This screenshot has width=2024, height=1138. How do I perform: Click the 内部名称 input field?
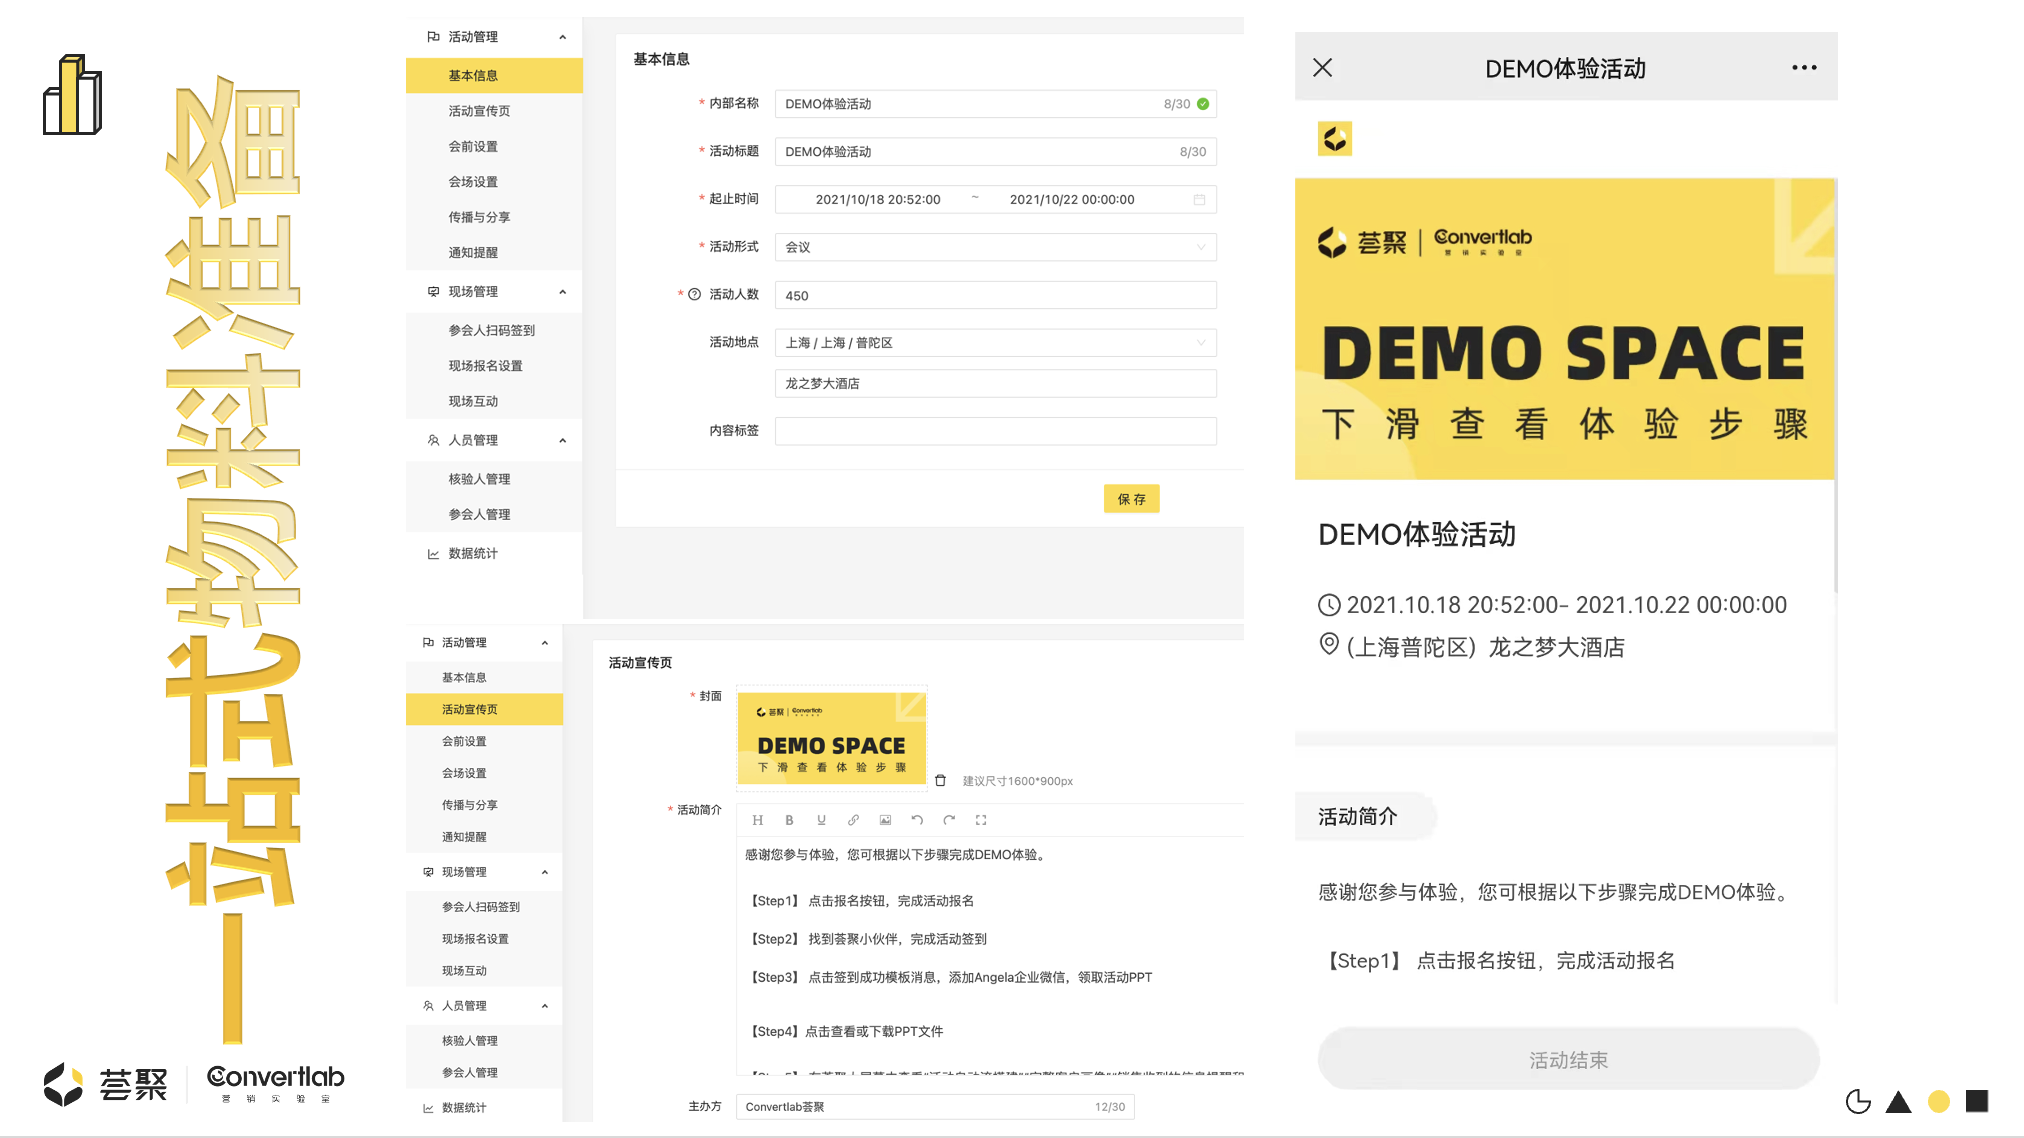click(995, 104)
